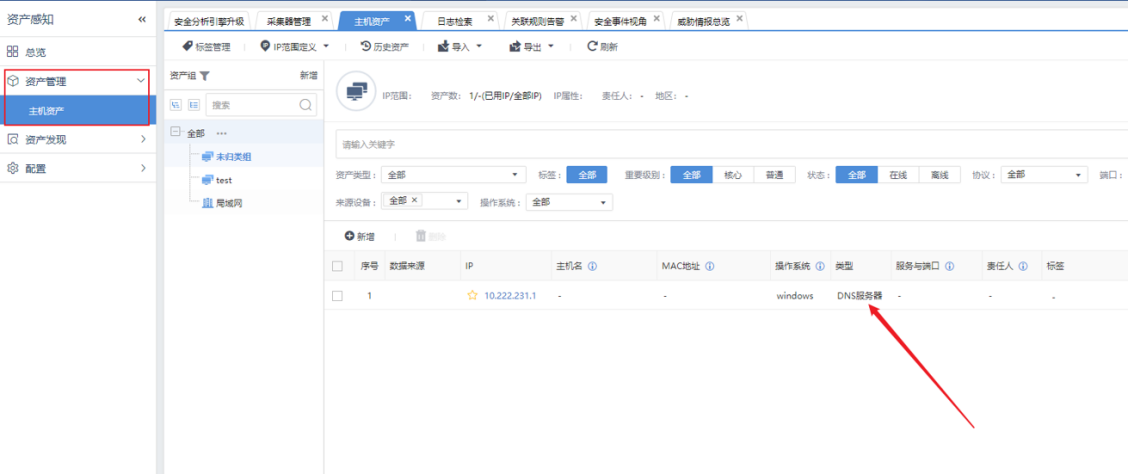Open the 操作系统 dropdown
The height and width of the screenshot is (474, 1128).
pyautogui.click(x=568, y=202)
